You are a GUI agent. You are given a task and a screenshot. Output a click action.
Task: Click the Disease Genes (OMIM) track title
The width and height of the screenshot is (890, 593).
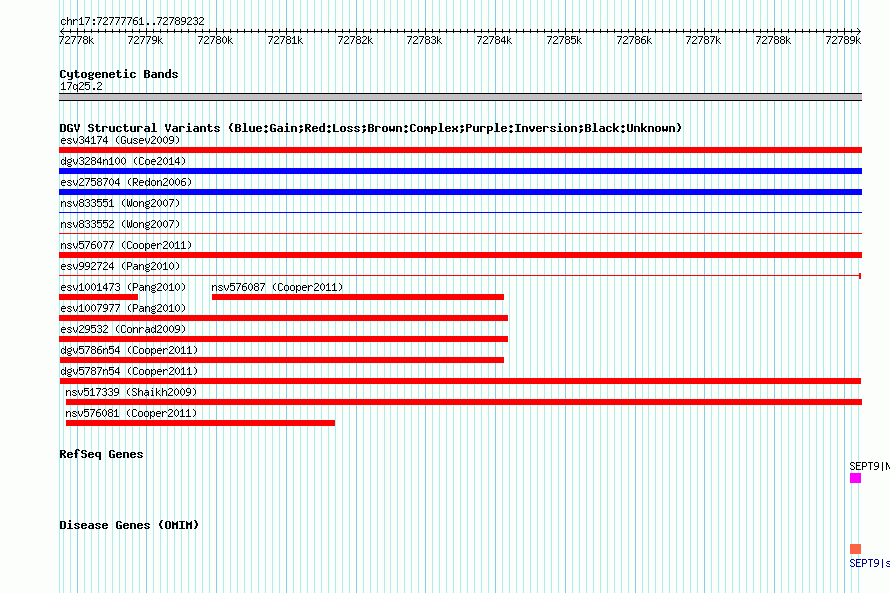tap(129, 525)
